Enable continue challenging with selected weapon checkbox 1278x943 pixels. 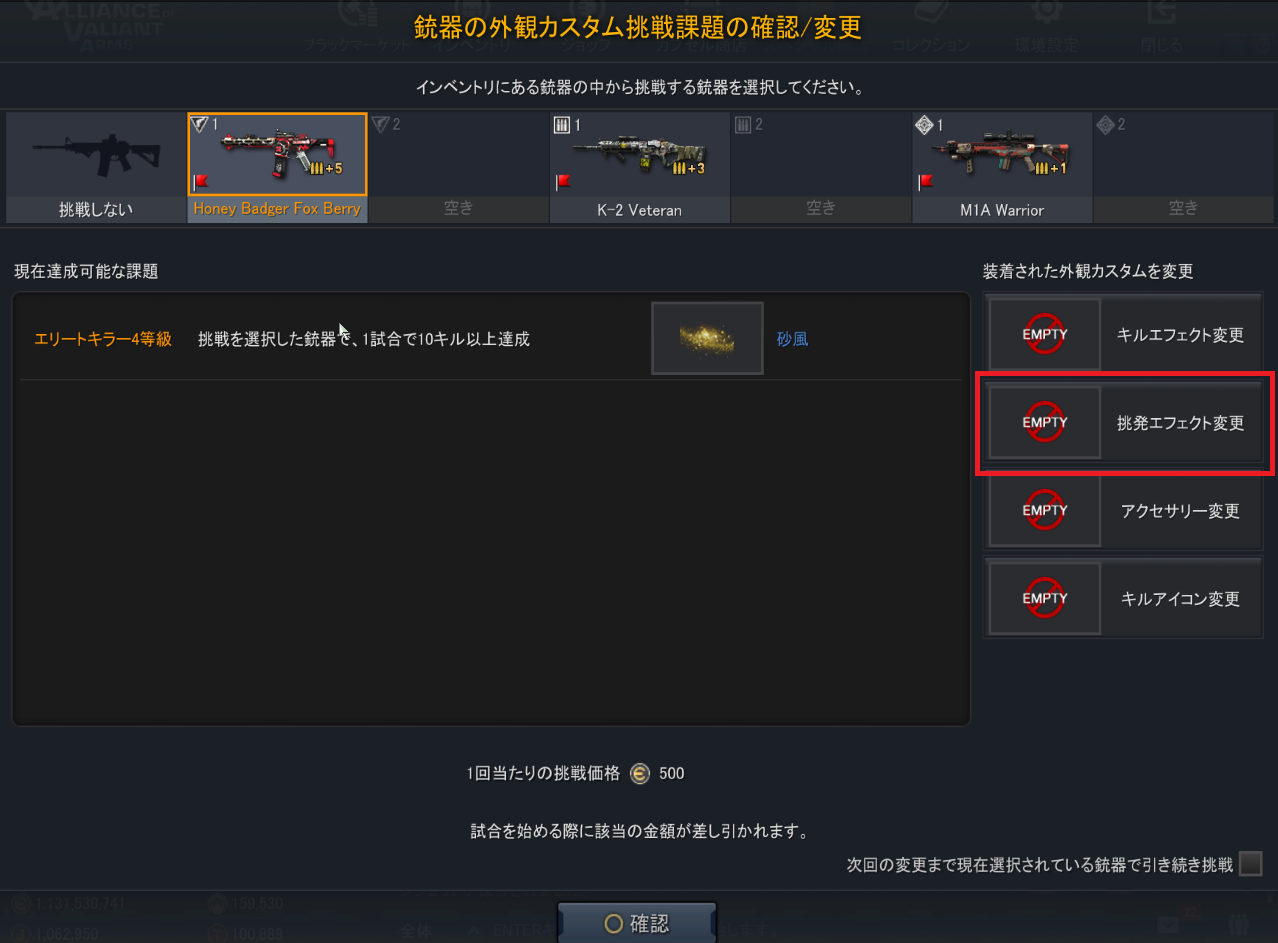tap(1250, 864)
